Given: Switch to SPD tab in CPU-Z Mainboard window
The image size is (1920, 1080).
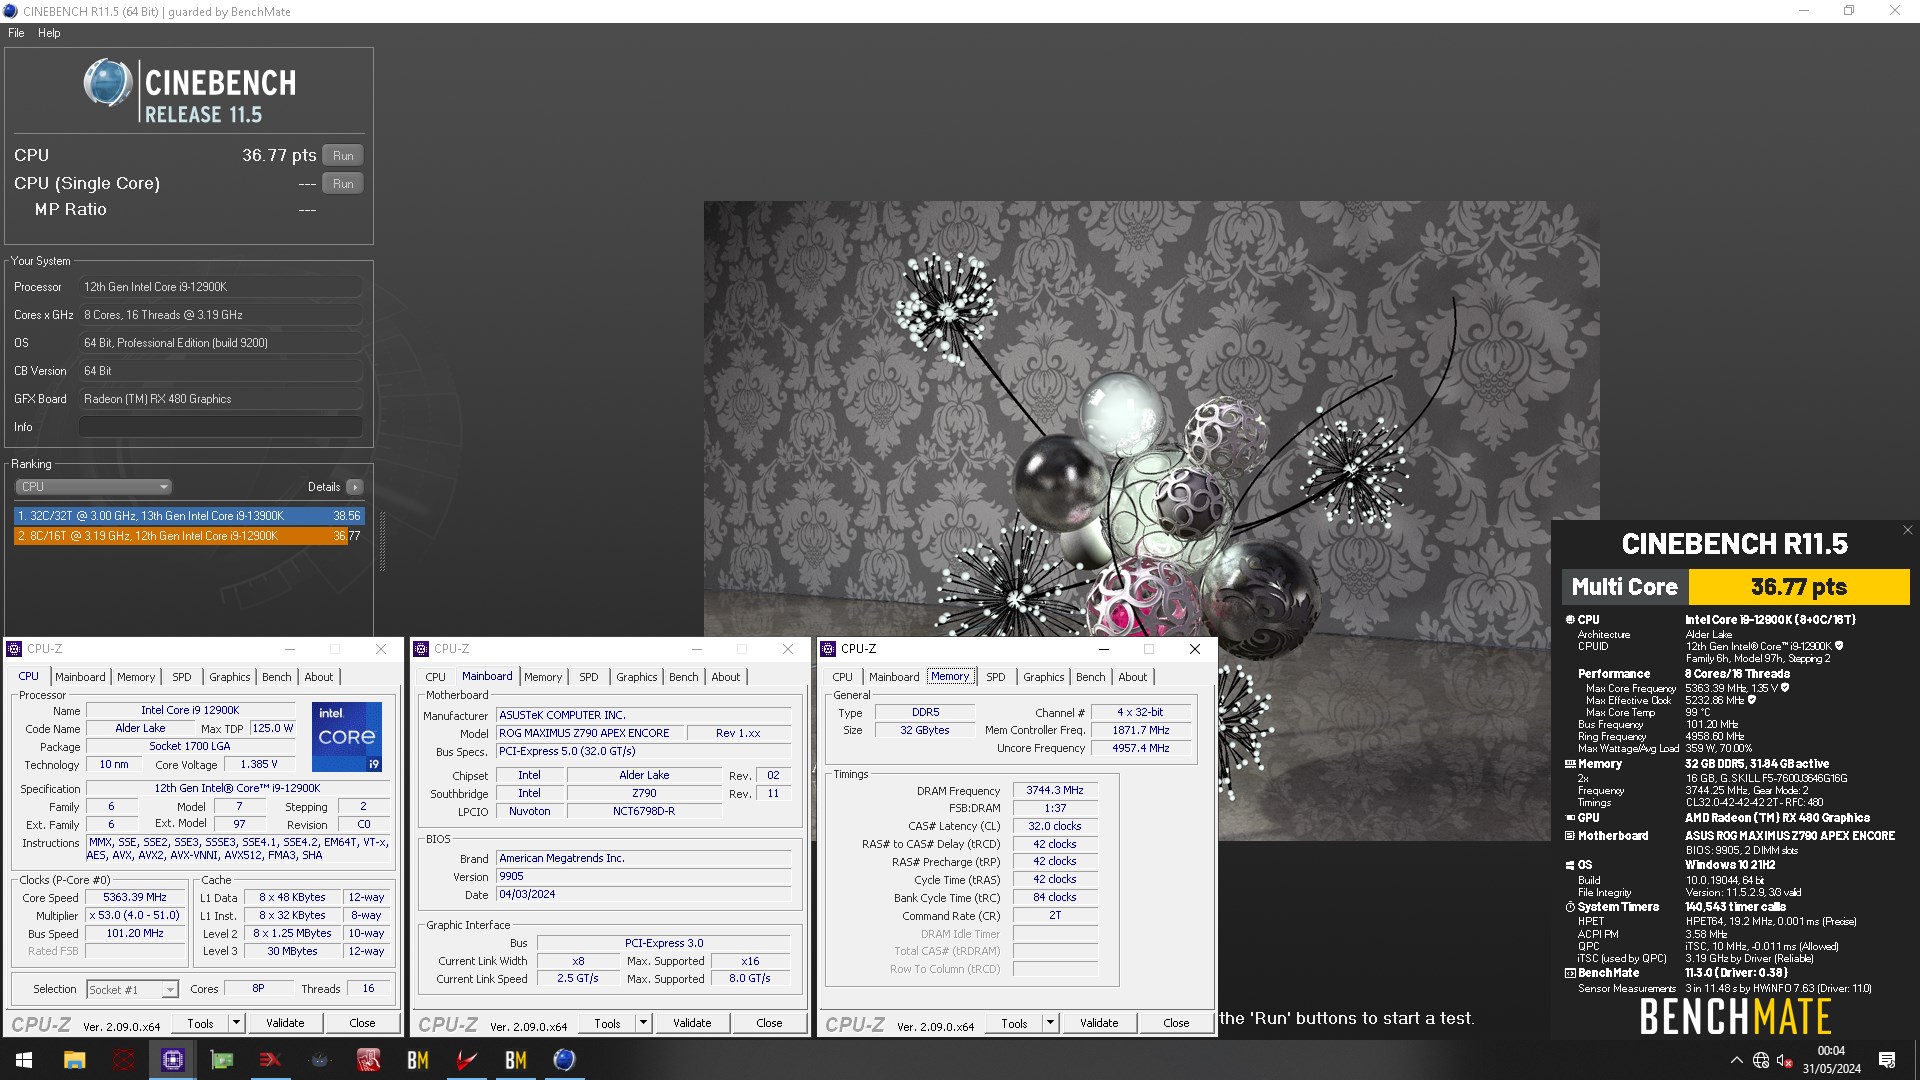Looking at the screenshot, I should coord(589,677).
